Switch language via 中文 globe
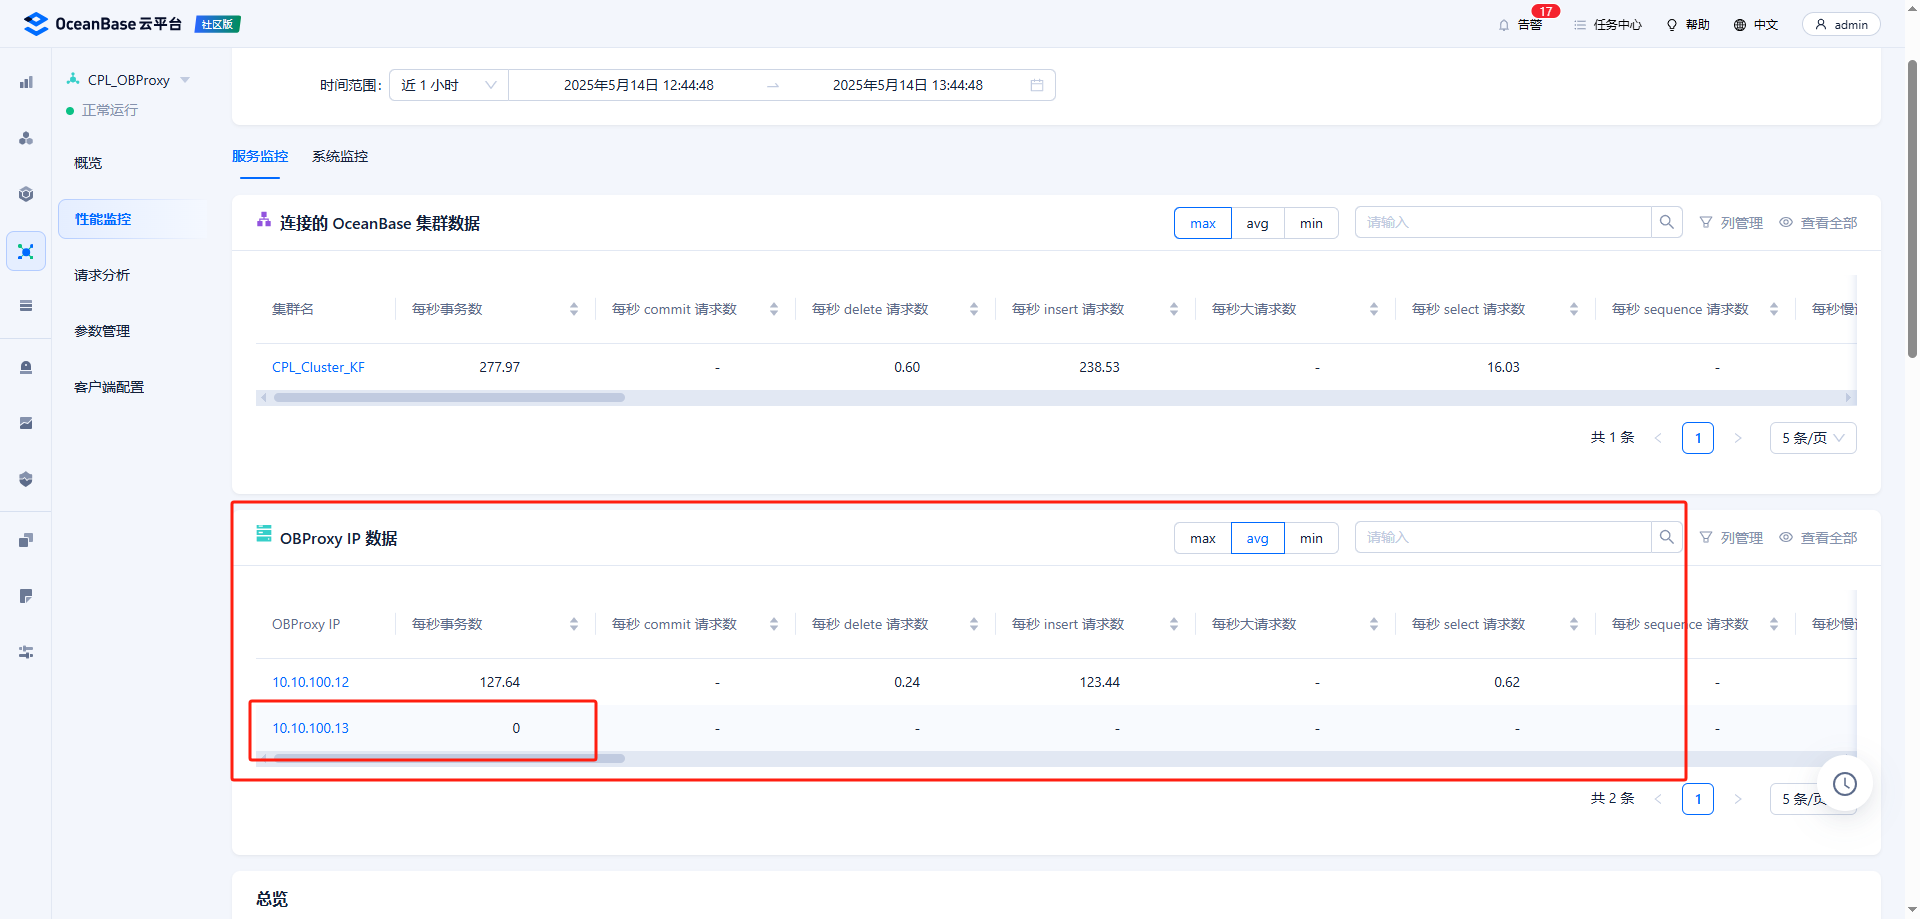1920x919 pixels. tap(1756, 25)
